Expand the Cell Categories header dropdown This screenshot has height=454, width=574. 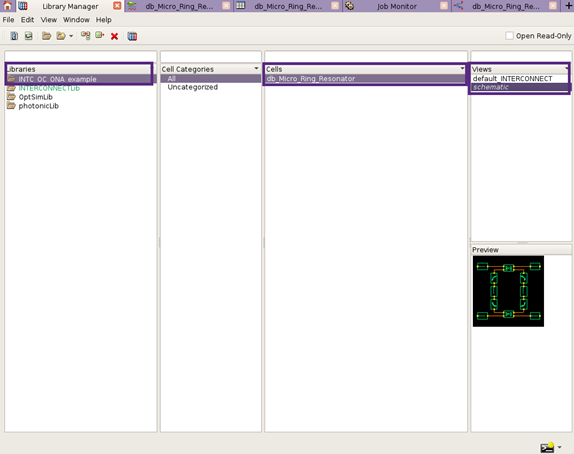pos(256,68)
